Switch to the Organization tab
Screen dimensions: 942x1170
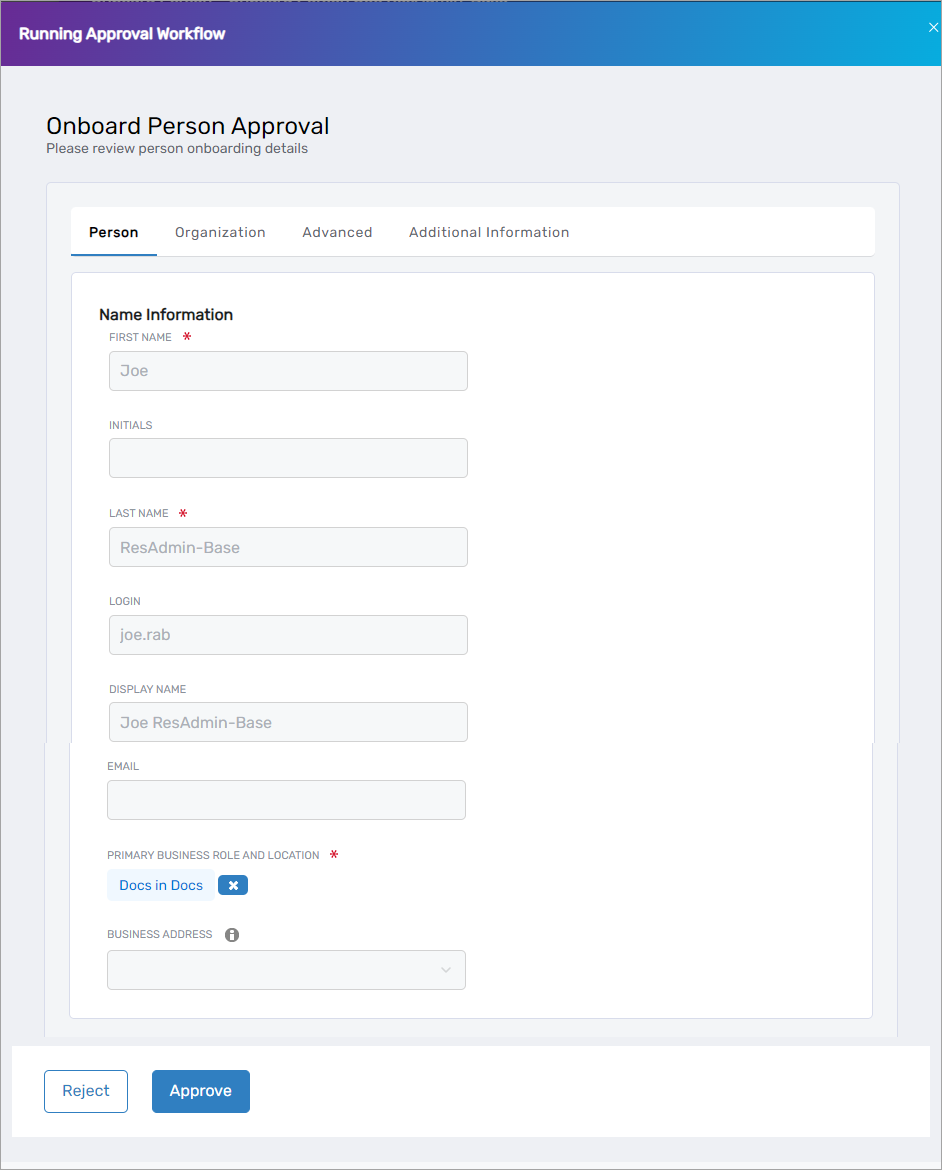220,232
